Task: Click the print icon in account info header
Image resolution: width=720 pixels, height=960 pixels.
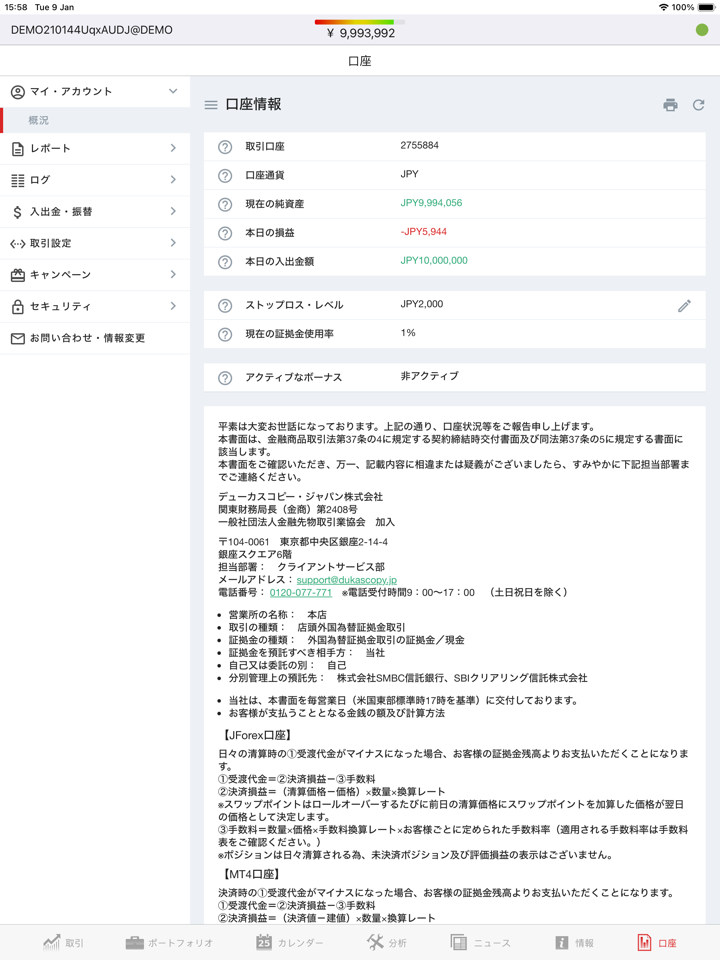Action: click(x=670, y=105)
